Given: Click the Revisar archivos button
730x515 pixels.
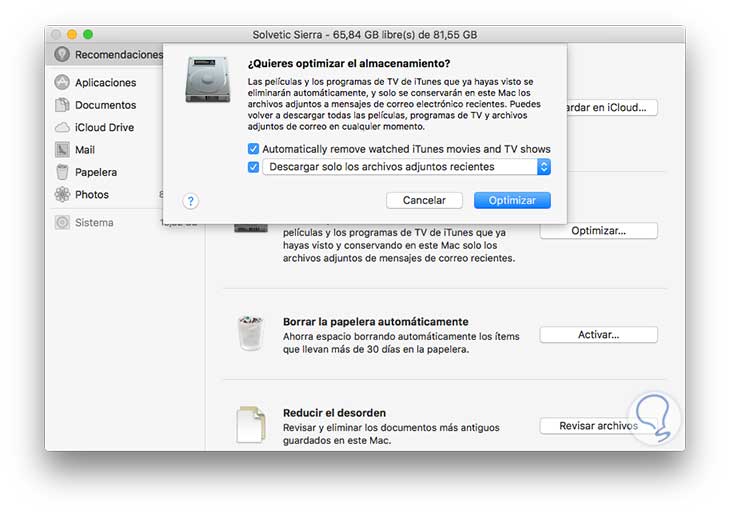Looking at the screenshot, I should click(x=599, y=426).
